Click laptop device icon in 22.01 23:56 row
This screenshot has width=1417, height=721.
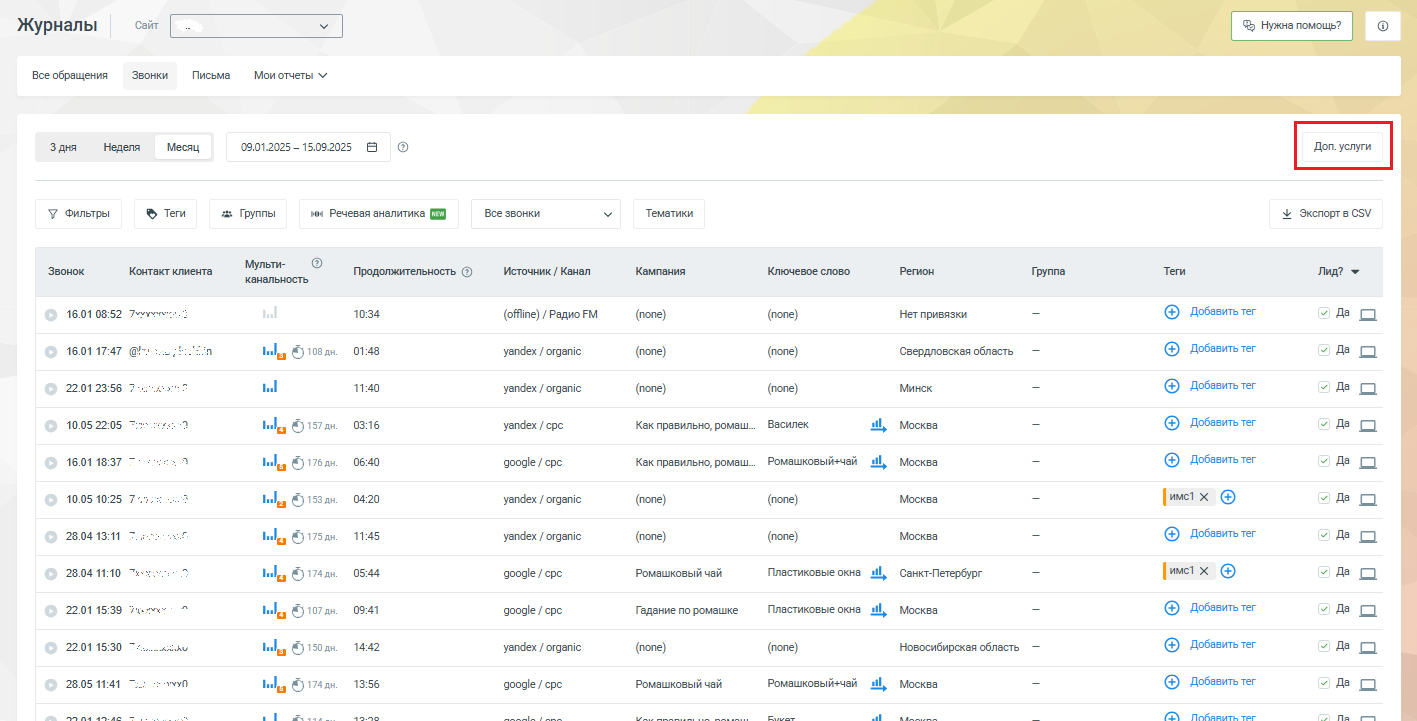(x=1368, y=389)
